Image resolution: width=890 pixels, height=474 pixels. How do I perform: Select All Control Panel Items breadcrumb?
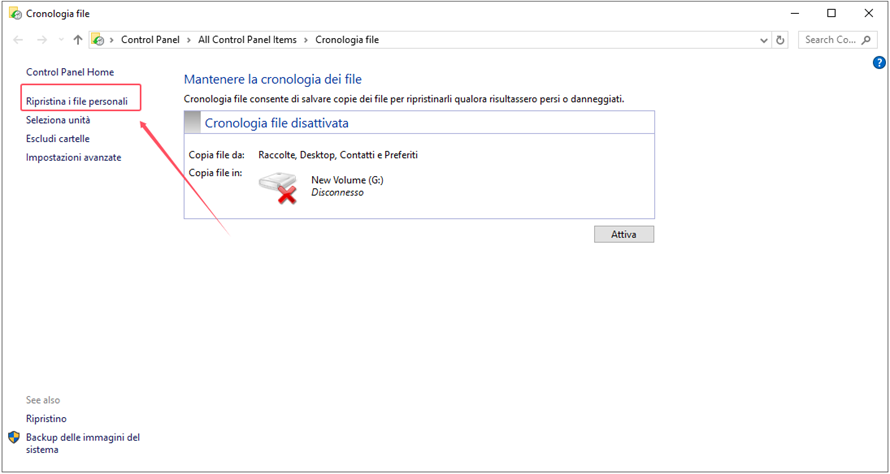point(248,40)
